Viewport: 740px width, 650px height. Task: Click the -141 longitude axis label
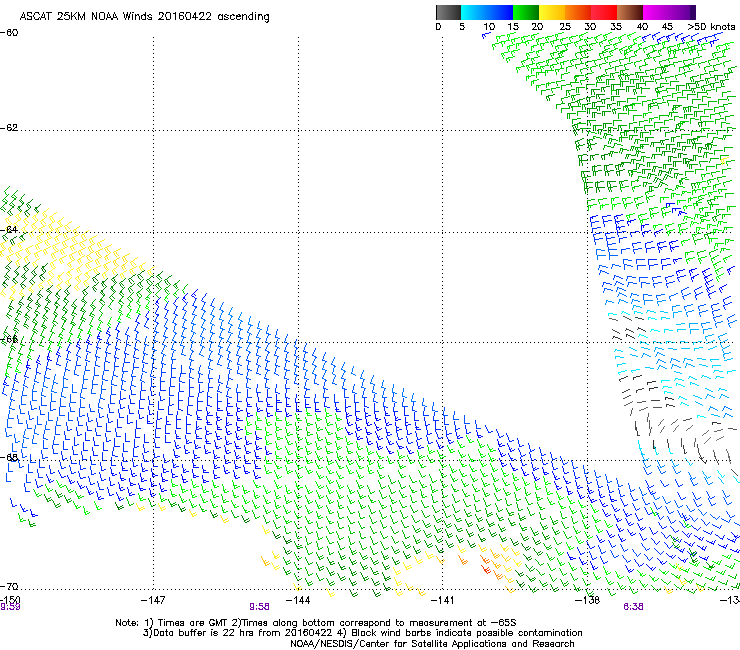pyautogui.click(x=443, y=600)
